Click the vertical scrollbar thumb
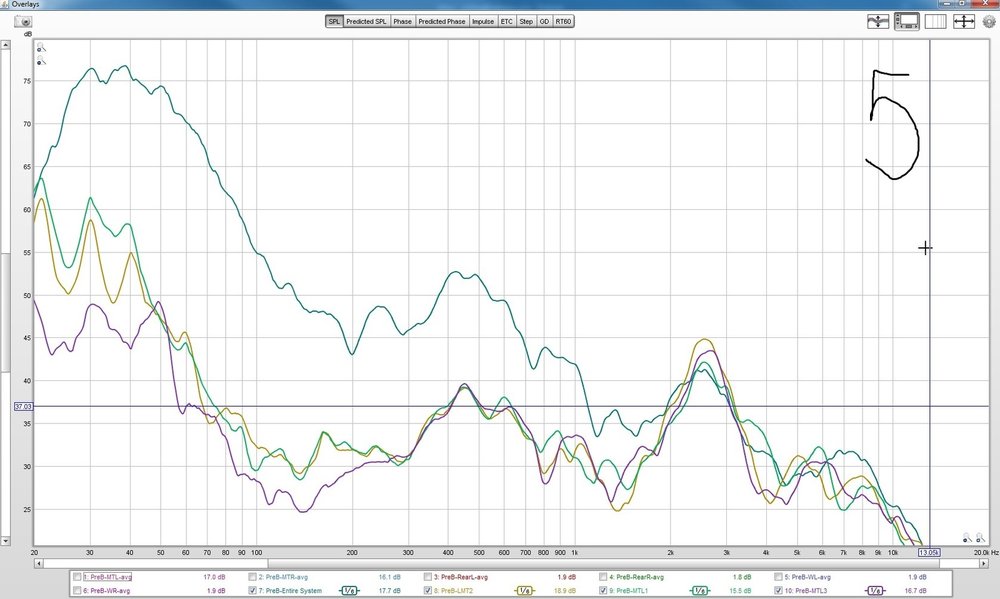The width and height of the screenshot is (1000, 599). tap(5, 311)
